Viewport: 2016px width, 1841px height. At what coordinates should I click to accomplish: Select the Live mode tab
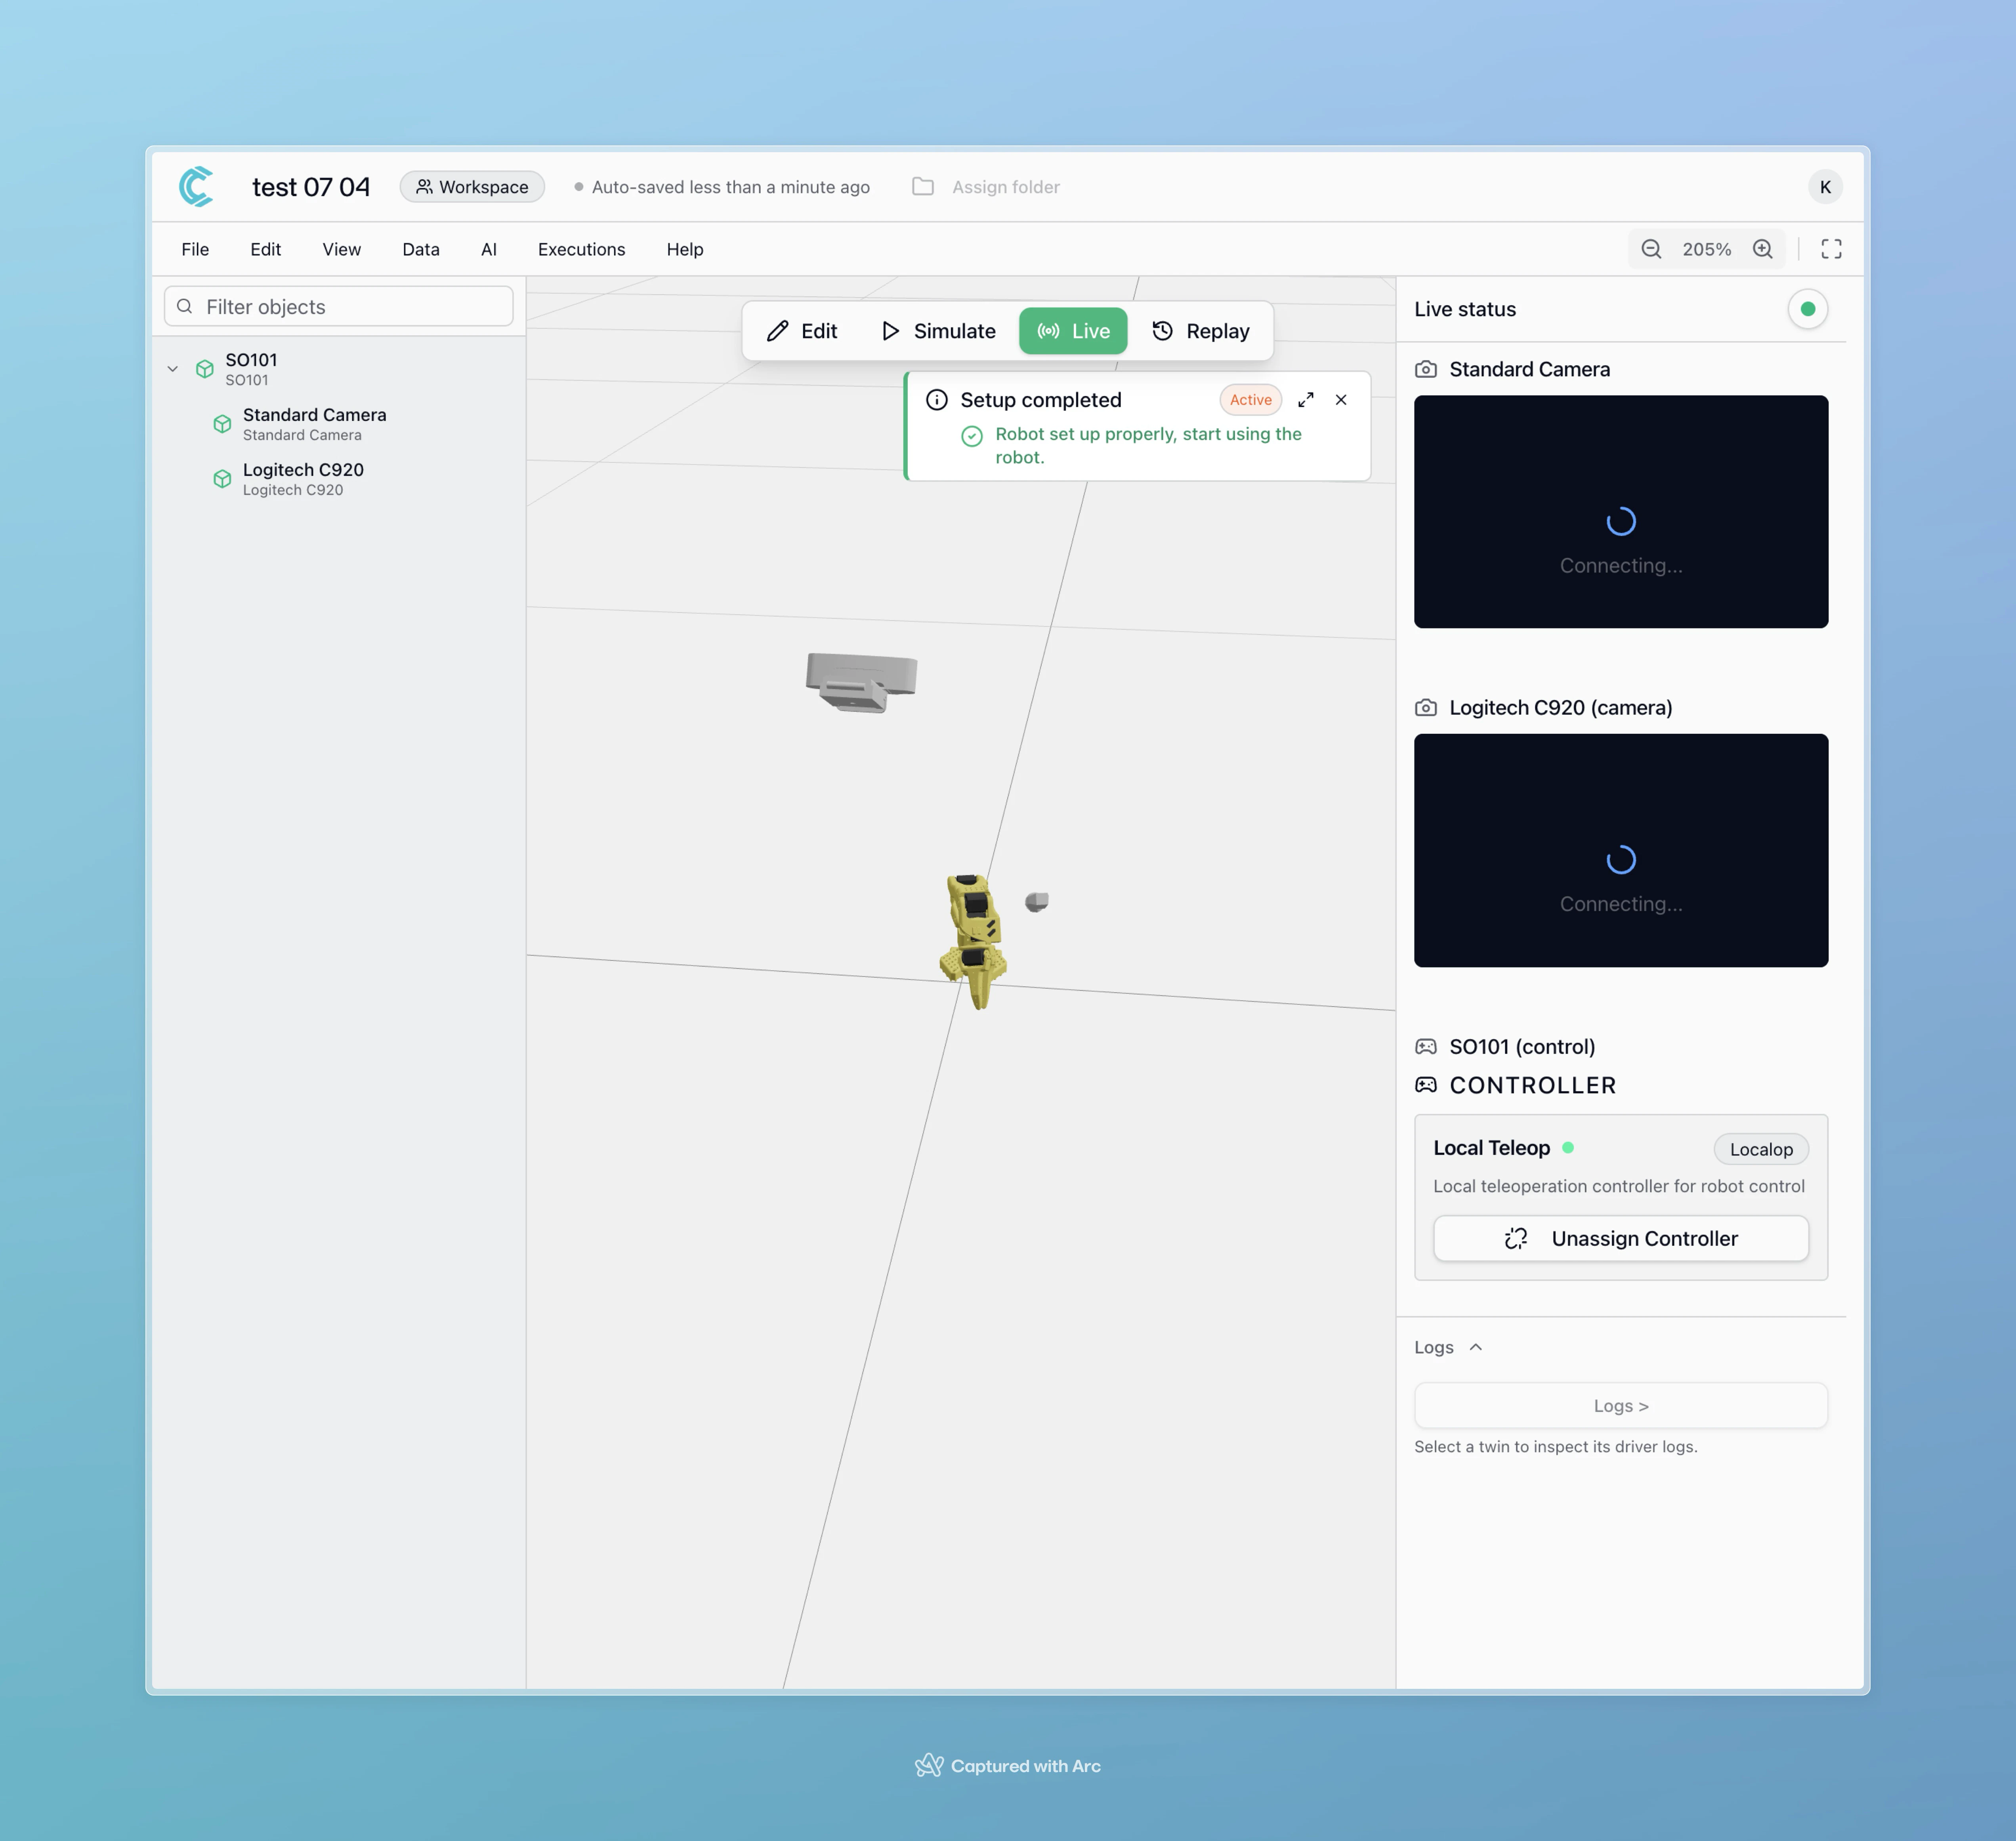1073,331
